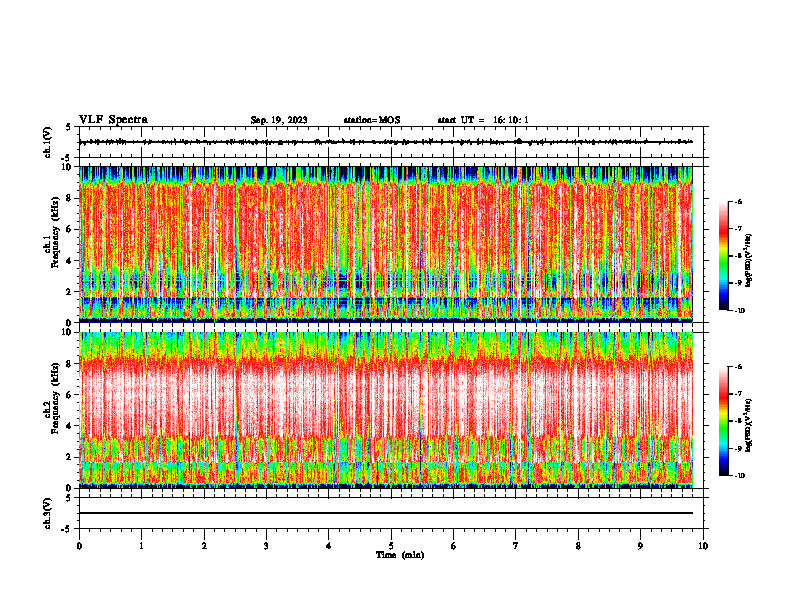This screenshot has height=612, width=792.
Task: Click the ch.2 spectrogram panel
Action: tap(386, 410)
